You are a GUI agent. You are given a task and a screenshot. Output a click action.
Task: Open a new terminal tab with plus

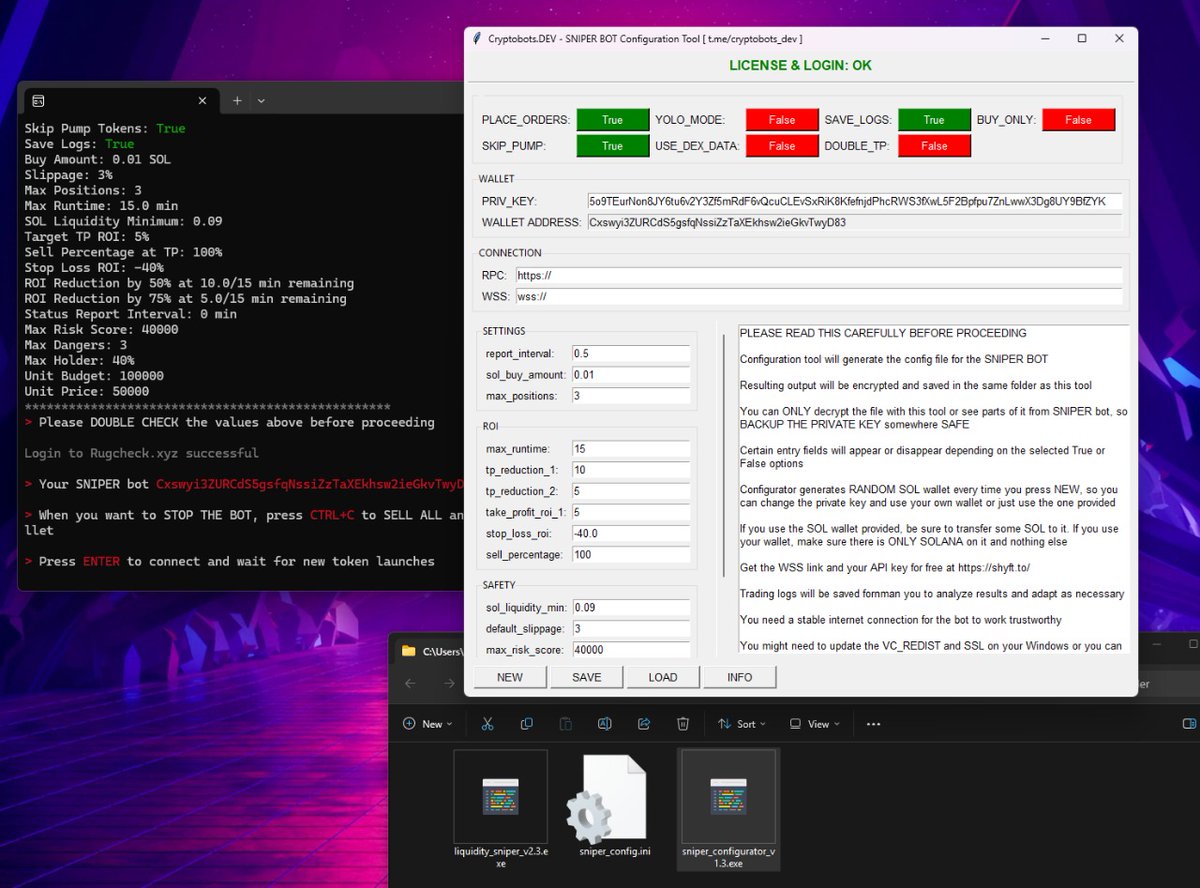tap(237, 101)
